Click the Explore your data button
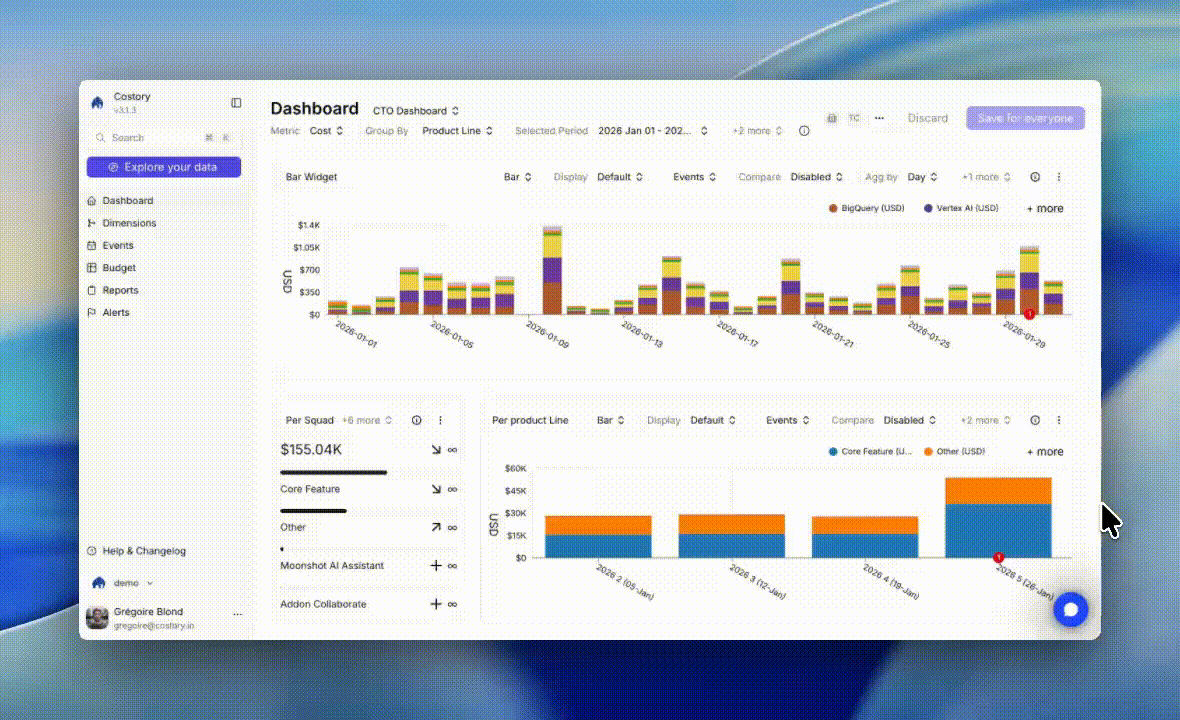This screenshot has width=1180, height=720. pyautogui.click(x=164, y=167)
